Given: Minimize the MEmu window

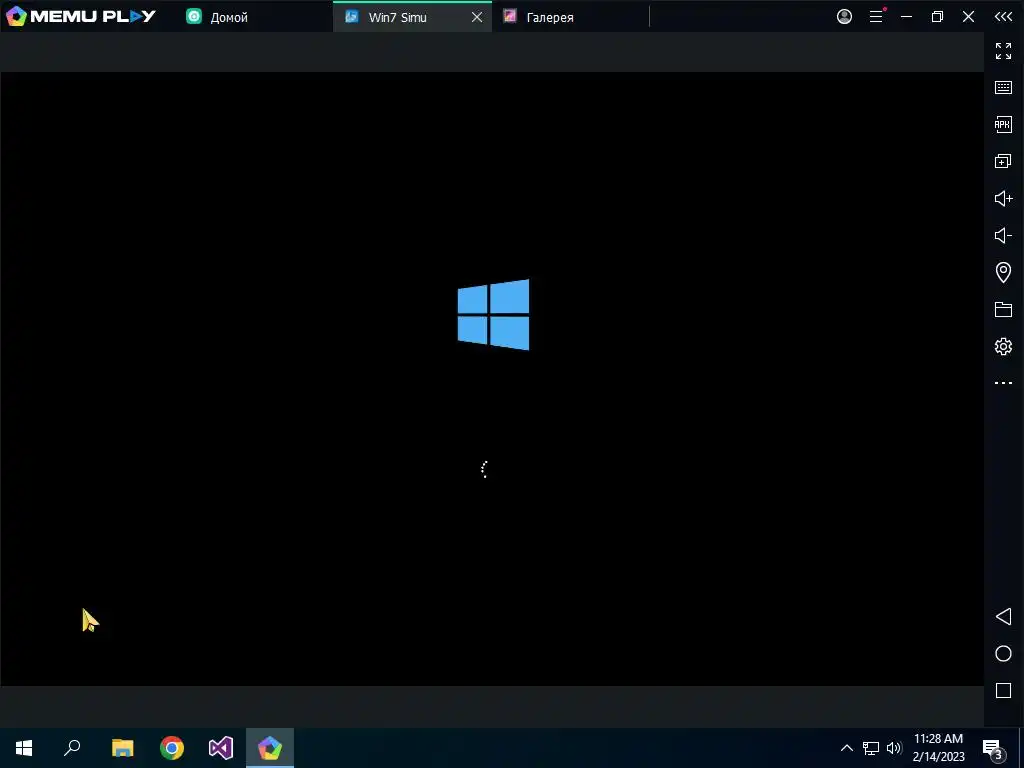Looking at the screenshot, I should point(906,16).
